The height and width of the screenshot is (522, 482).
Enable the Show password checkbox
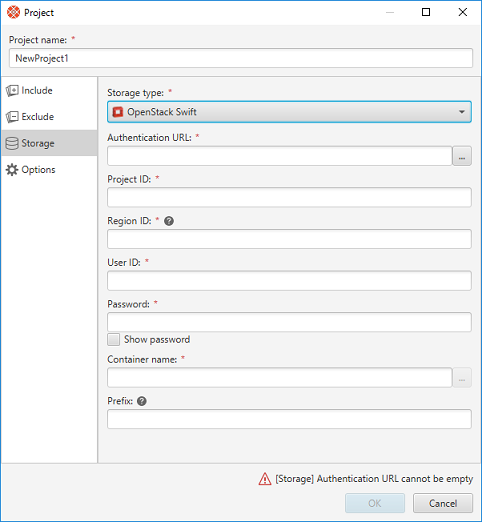[x=113, y=340]
